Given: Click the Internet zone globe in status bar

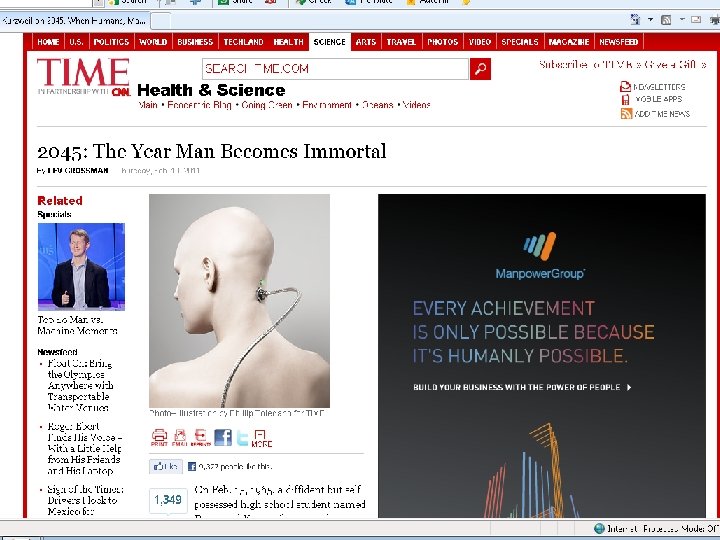Looking at the screenshot, I should [x=599, y=529].
